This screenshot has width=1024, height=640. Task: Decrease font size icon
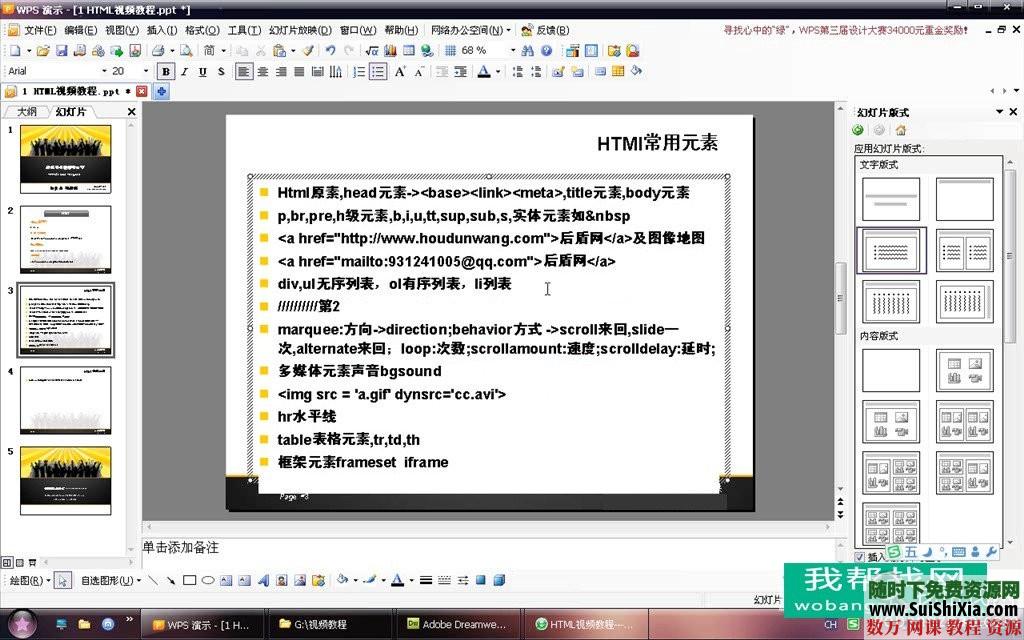click(419, 71)
